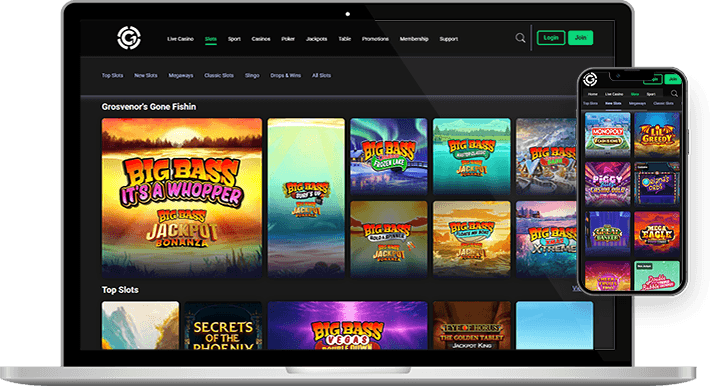
Task: Open Live Casino in laptop top navigation
Action: coord(180,39)
